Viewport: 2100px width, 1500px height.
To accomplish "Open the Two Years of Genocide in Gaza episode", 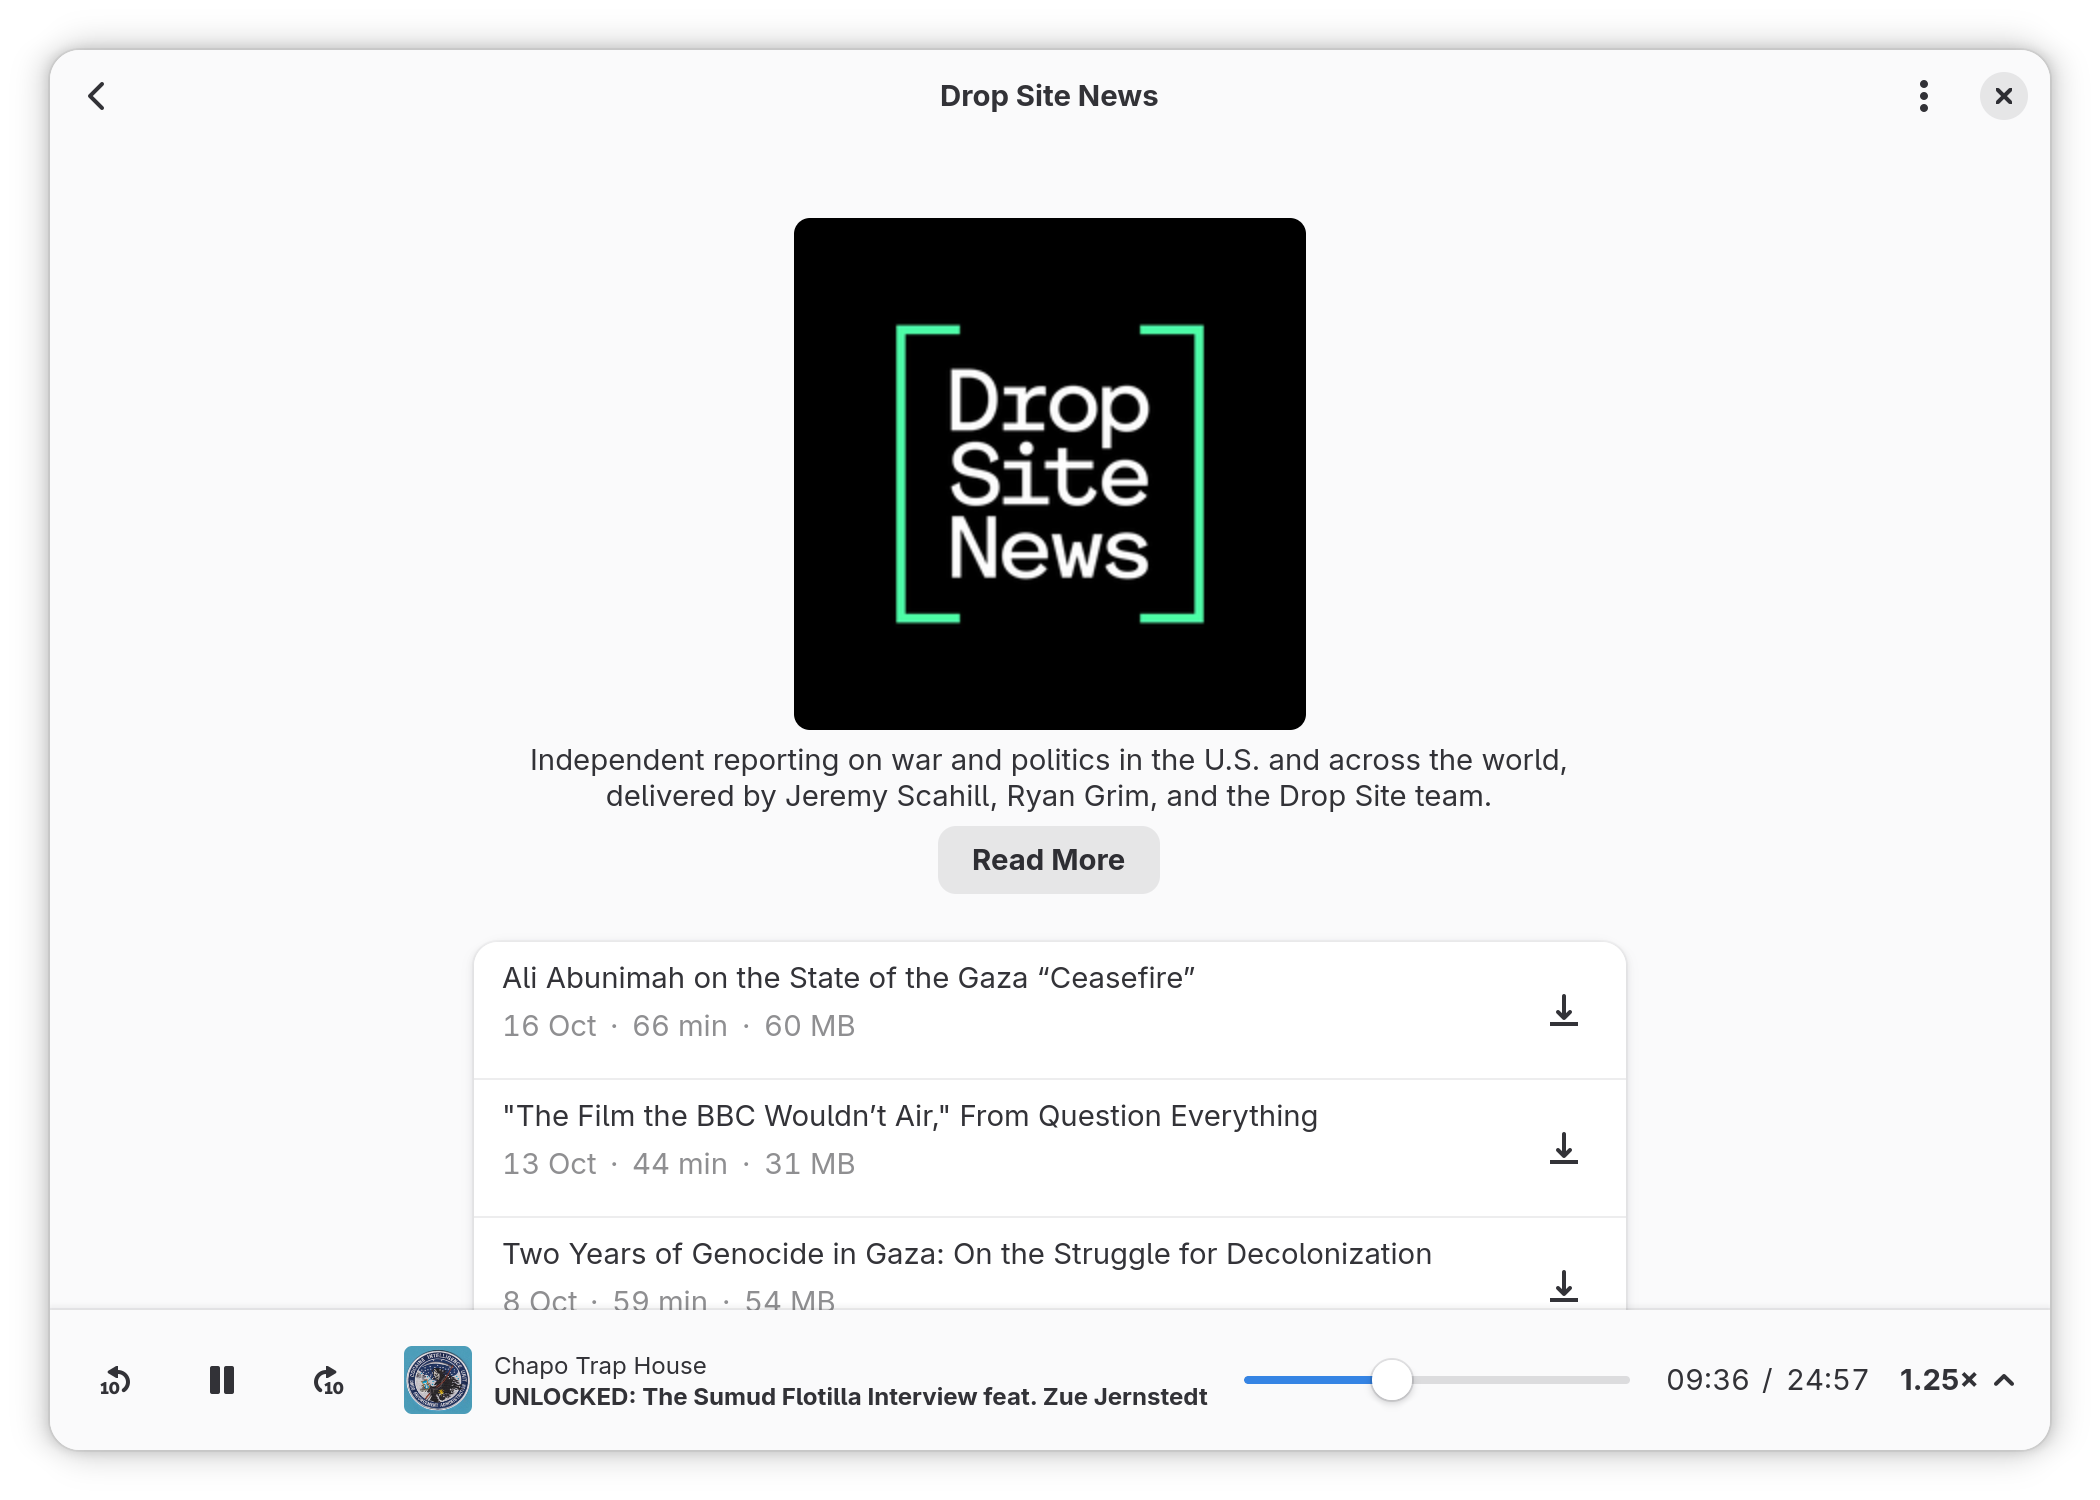I will pyautogui.click(x=966, y=1254).
